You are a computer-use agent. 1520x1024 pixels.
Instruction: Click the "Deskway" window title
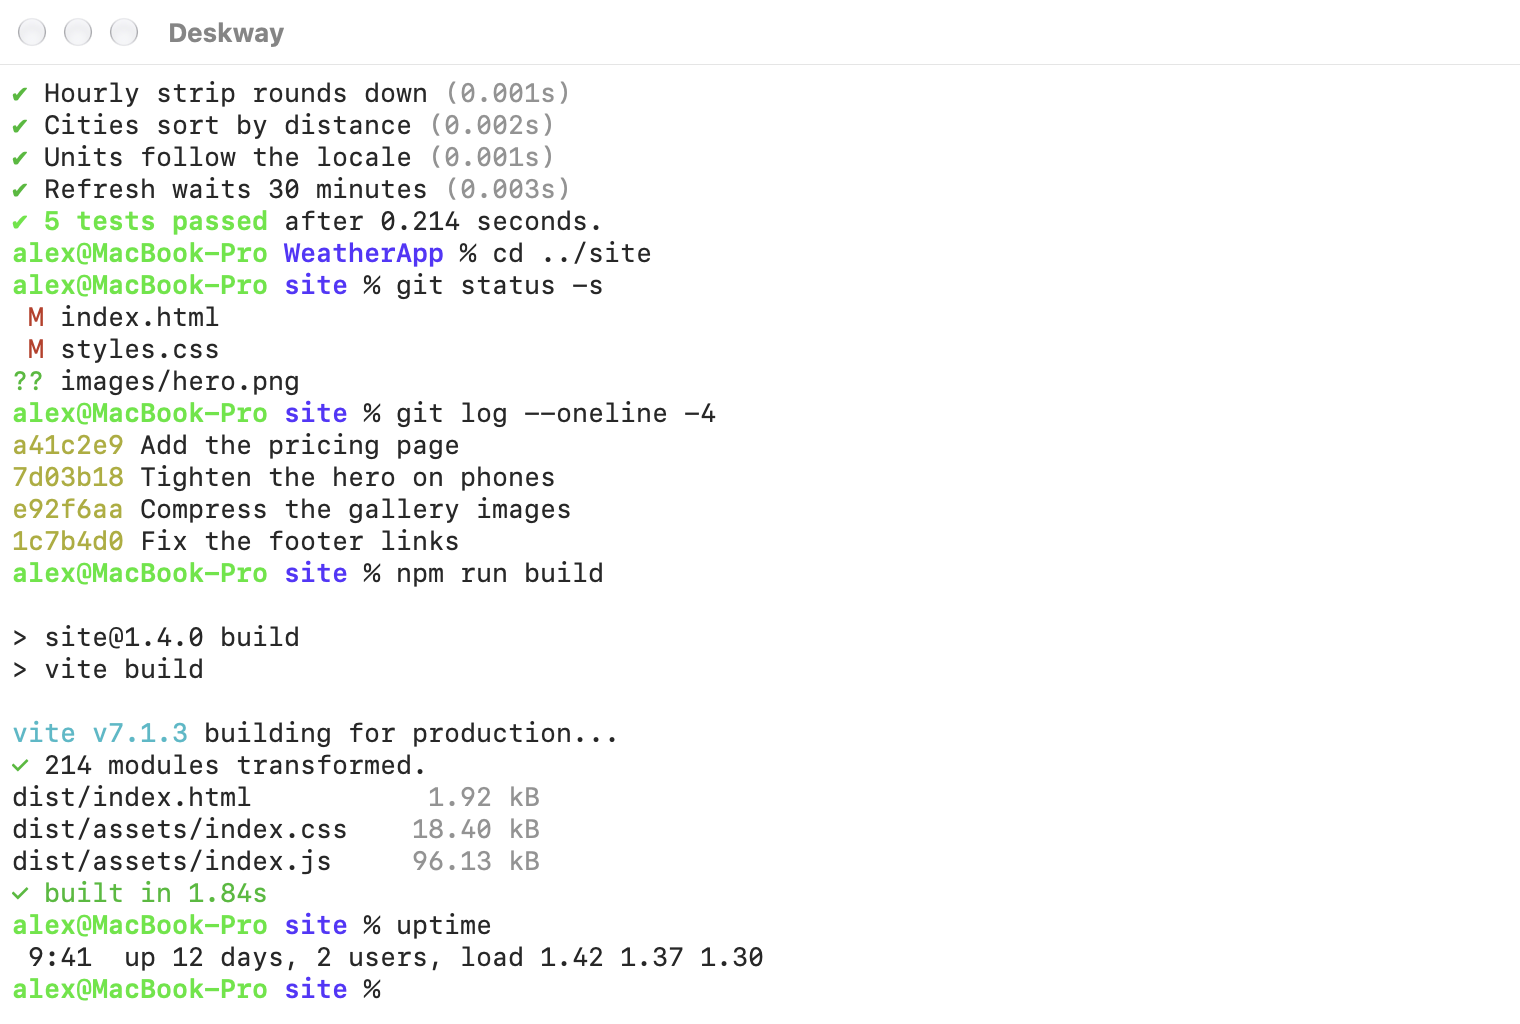[x=226, y=33]
